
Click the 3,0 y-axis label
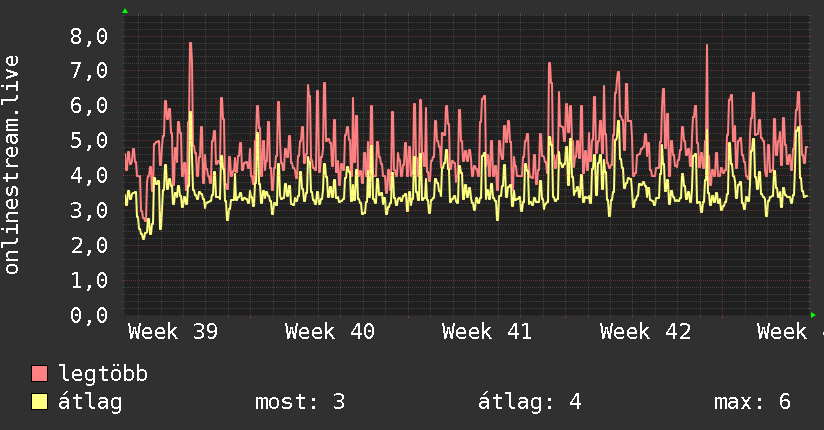pos(89,210)
